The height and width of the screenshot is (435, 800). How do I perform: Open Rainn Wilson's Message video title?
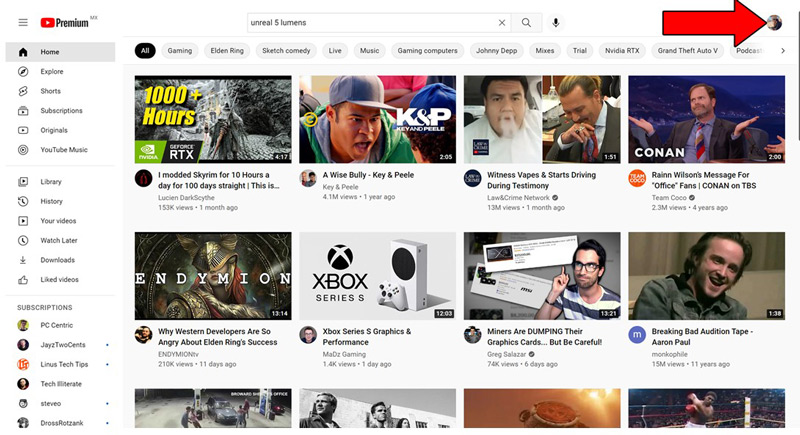coord(704,180)
